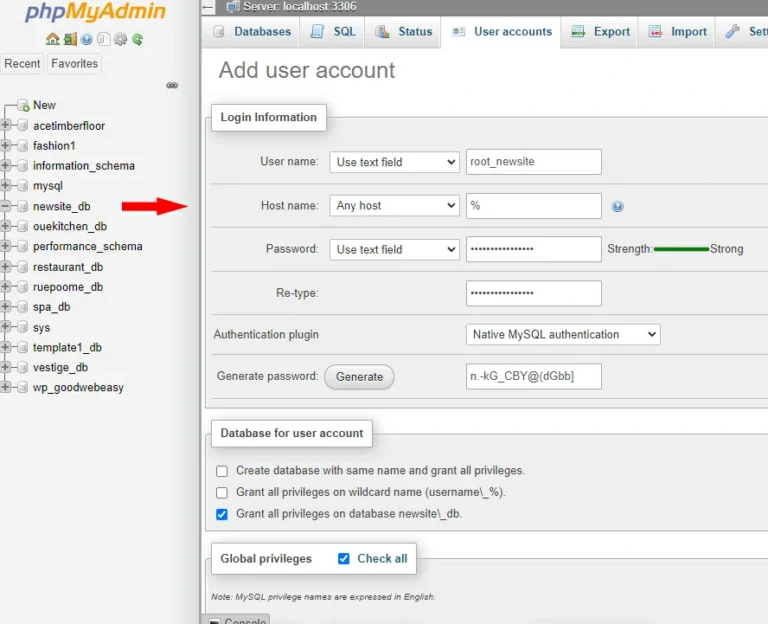Click the phpMyAdmin Home icon
The width and height of the screenshot is (768, 624).
[x=52, y=39]
